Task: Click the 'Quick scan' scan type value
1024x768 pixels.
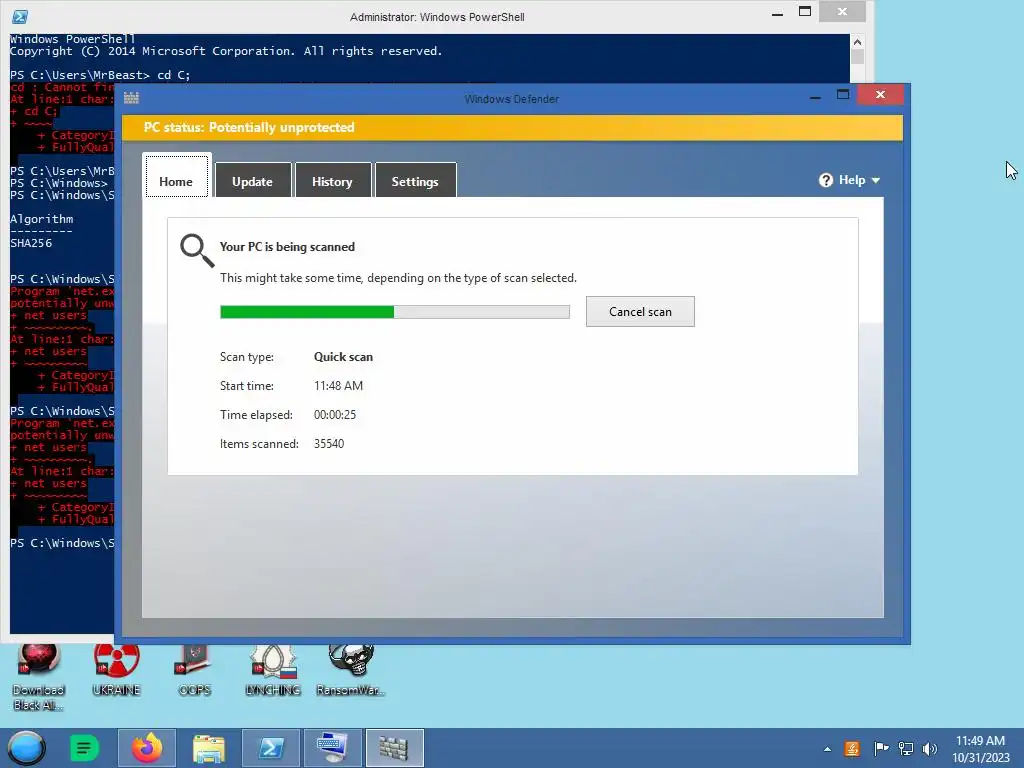Action: (344, 357)
